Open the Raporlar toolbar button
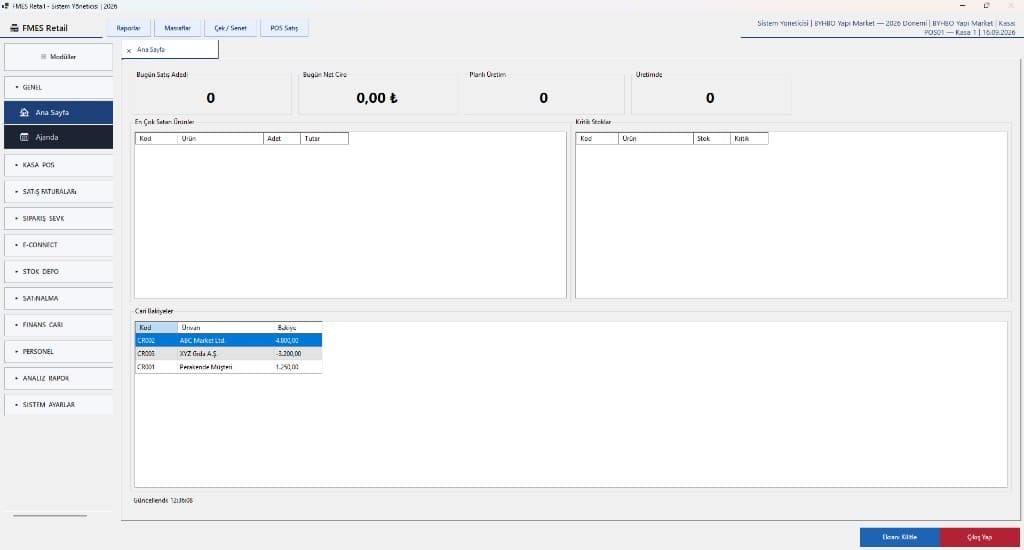 (129, 28)
